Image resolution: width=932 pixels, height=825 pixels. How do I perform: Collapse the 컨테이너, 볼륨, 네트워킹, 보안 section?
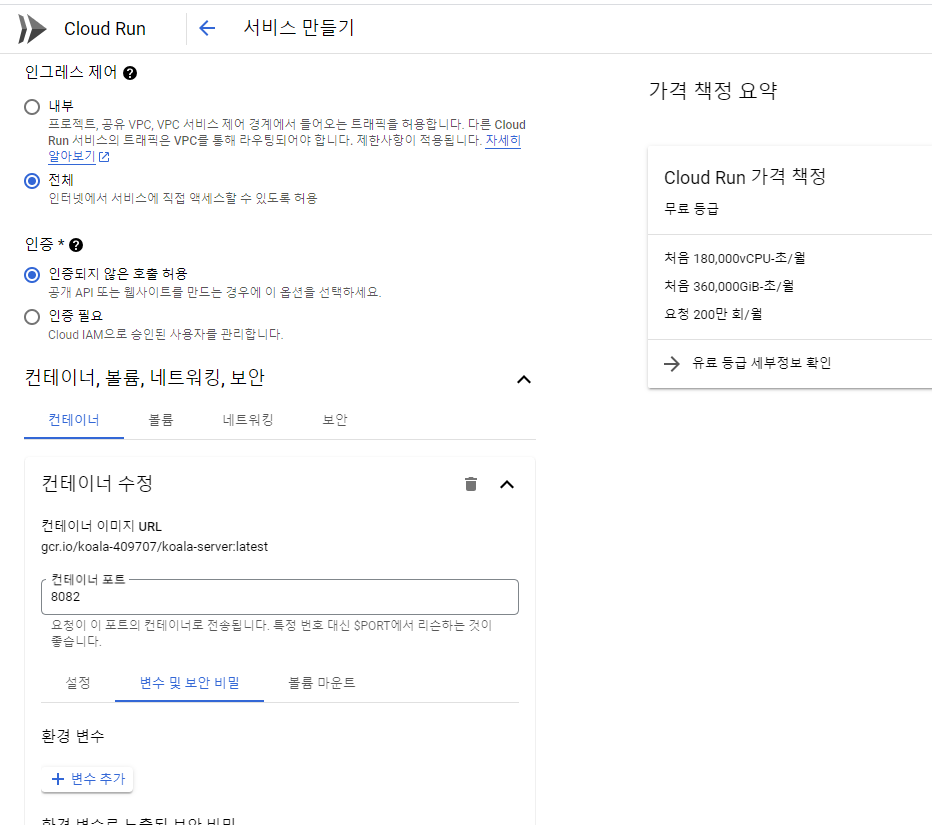pos(524,379)
